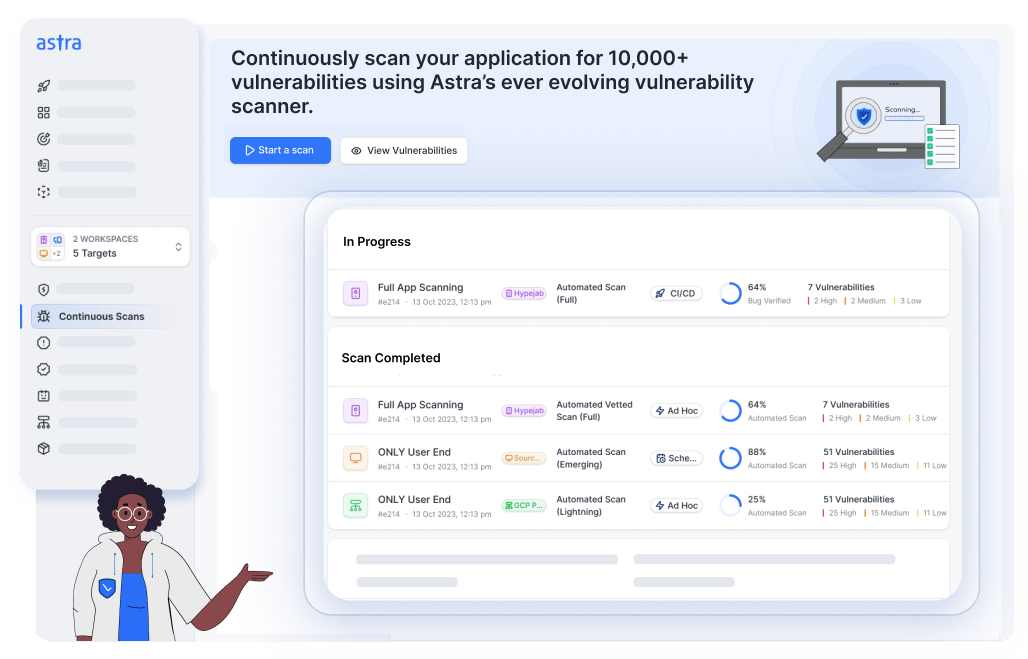Select the target radar icon in sidebar

pos(43,139)
